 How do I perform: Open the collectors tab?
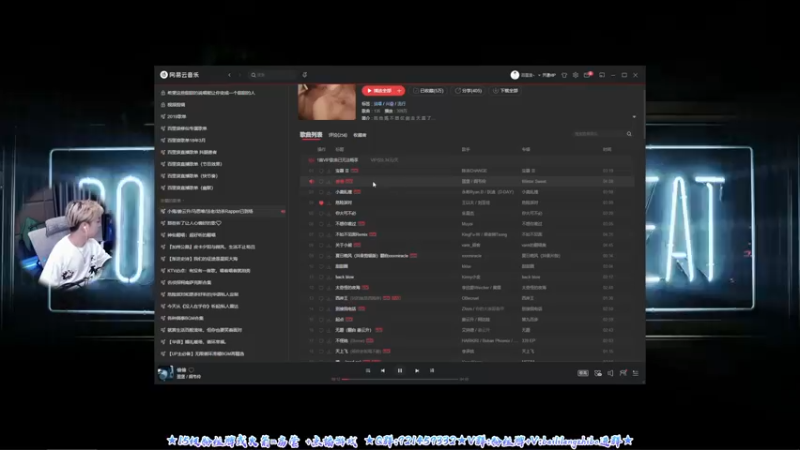pyautogui.click(x=360, y=135)
